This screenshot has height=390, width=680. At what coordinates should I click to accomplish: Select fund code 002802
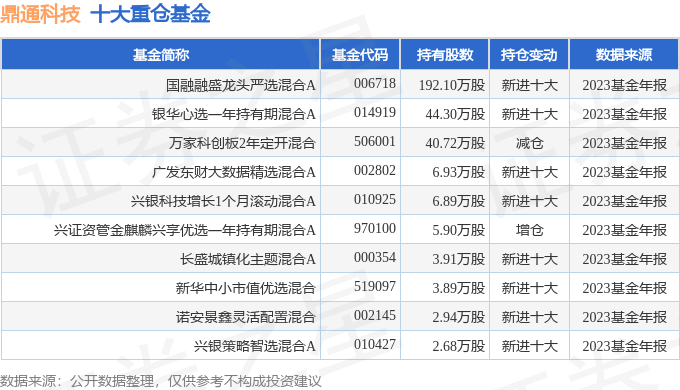[x=375, y=170]
